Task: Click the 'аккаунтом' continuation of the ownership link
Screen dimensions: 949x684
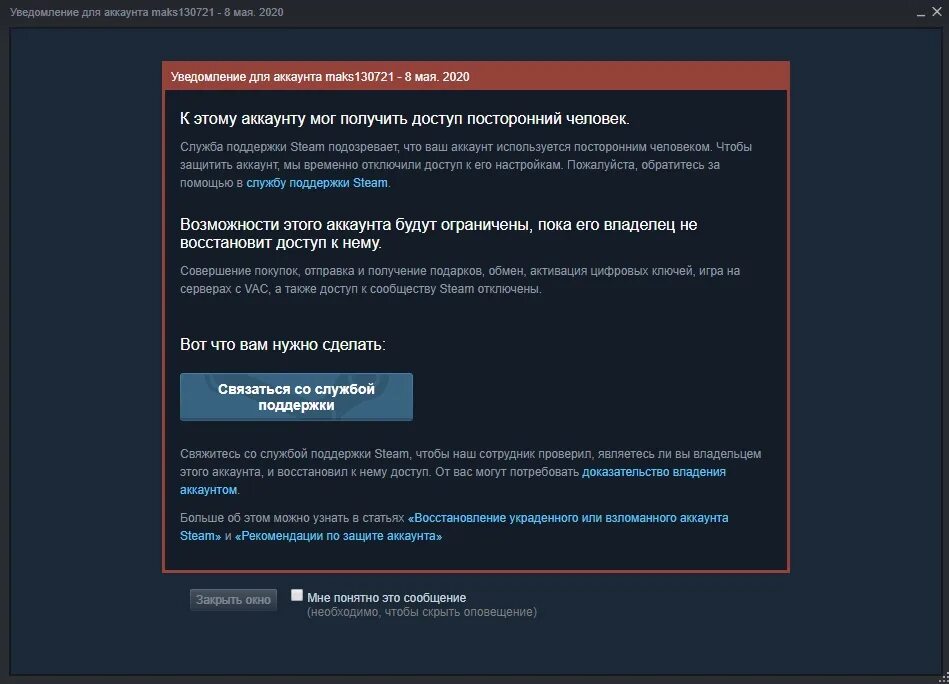Action: point(208,490)
